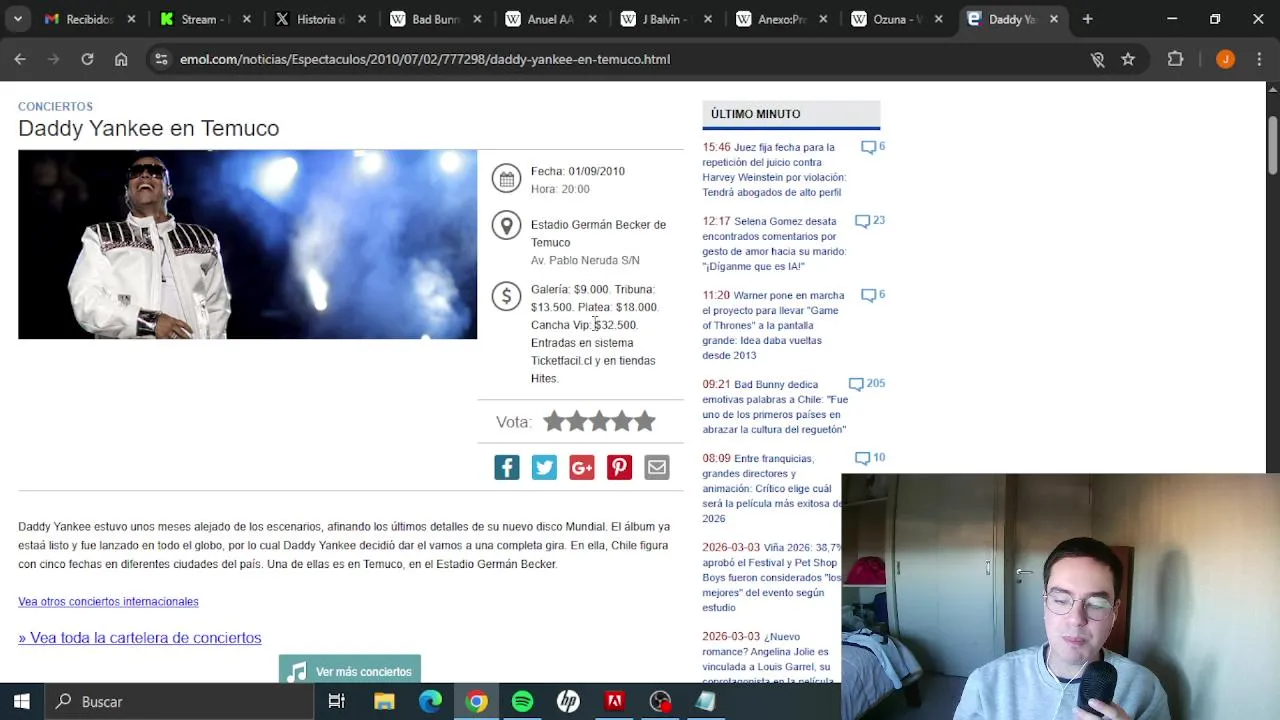The image size is (1280, 720).
Task: Send the article by email icon
Action: (657, 467)
